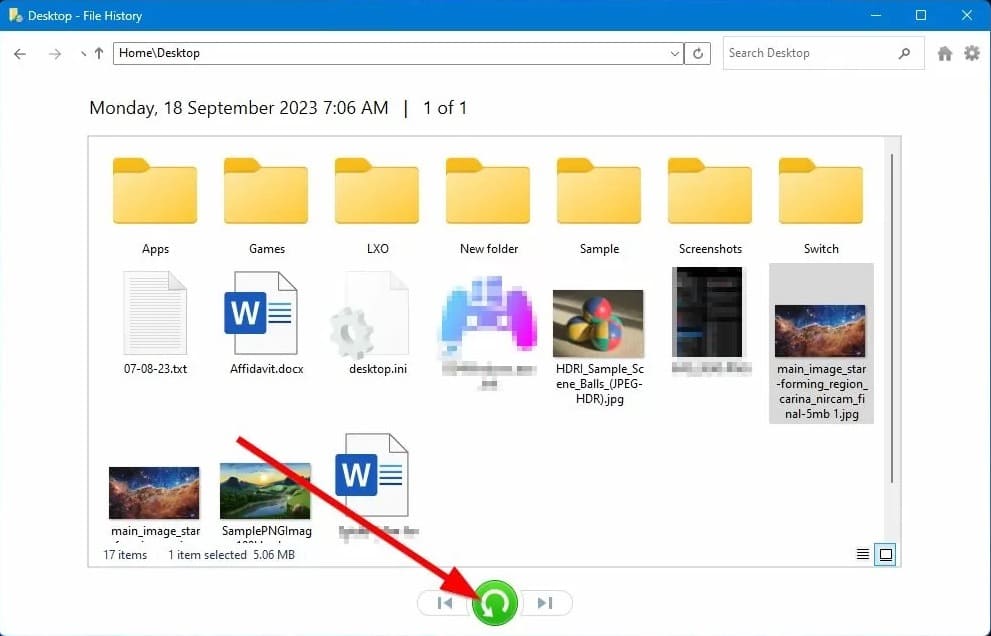This screenshot has width=991, height=636.
Task: Select the desktop.ini file
Action: (377, 322)
